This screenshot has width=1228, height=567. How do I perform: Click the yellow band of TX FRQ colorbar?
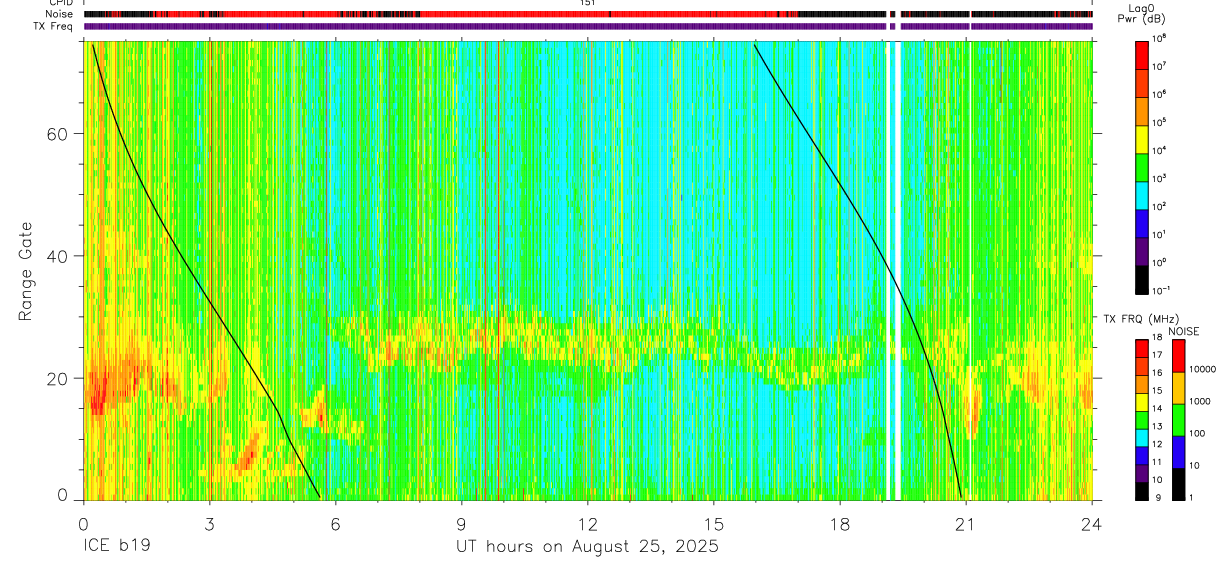(1141, 401)
